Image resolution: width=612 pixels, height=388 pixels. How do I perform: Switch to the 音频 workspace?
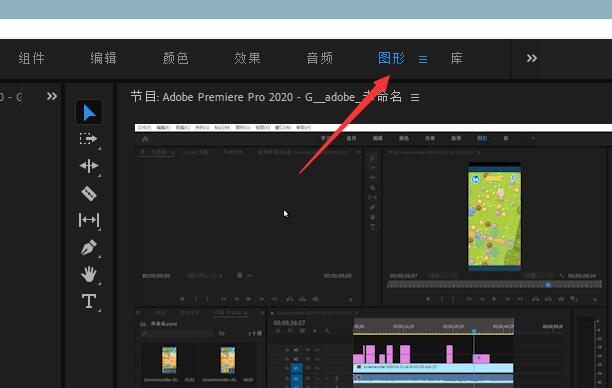(x=320, y=58)
